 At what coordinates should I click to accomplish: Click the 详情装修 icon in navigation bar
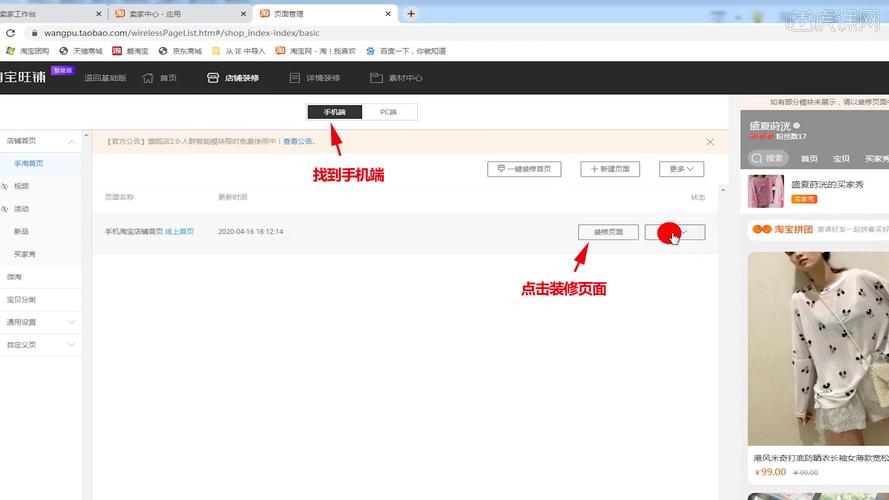point(294,78)
